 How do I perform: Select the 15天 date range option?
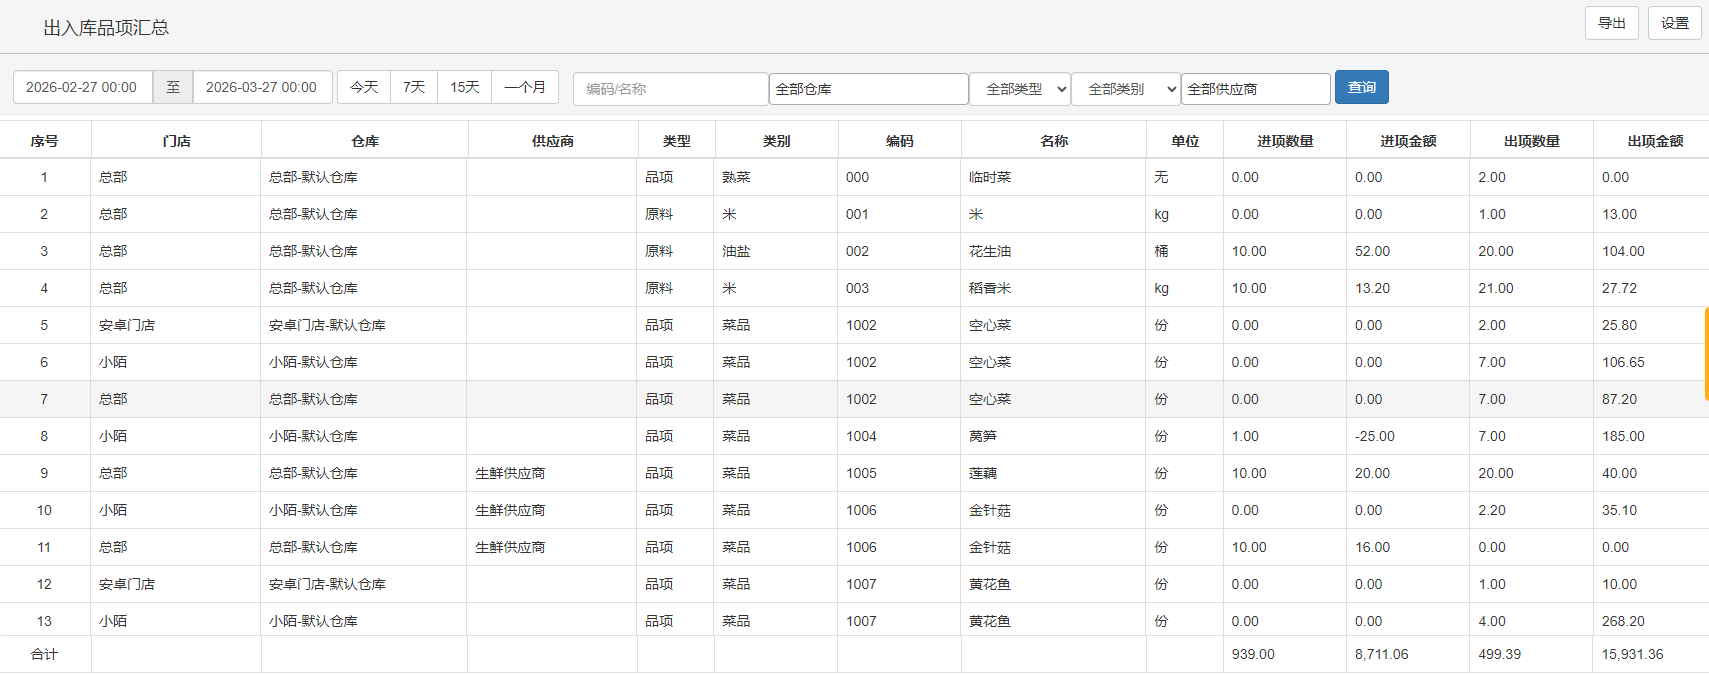(464, 88)
